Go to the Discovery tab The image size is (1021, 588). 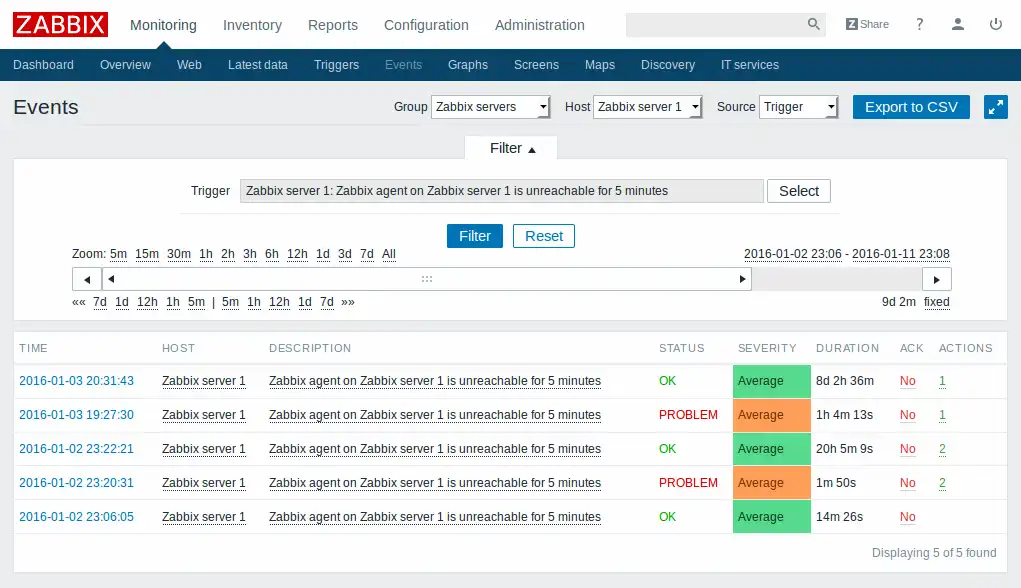(x=667, y=64)
